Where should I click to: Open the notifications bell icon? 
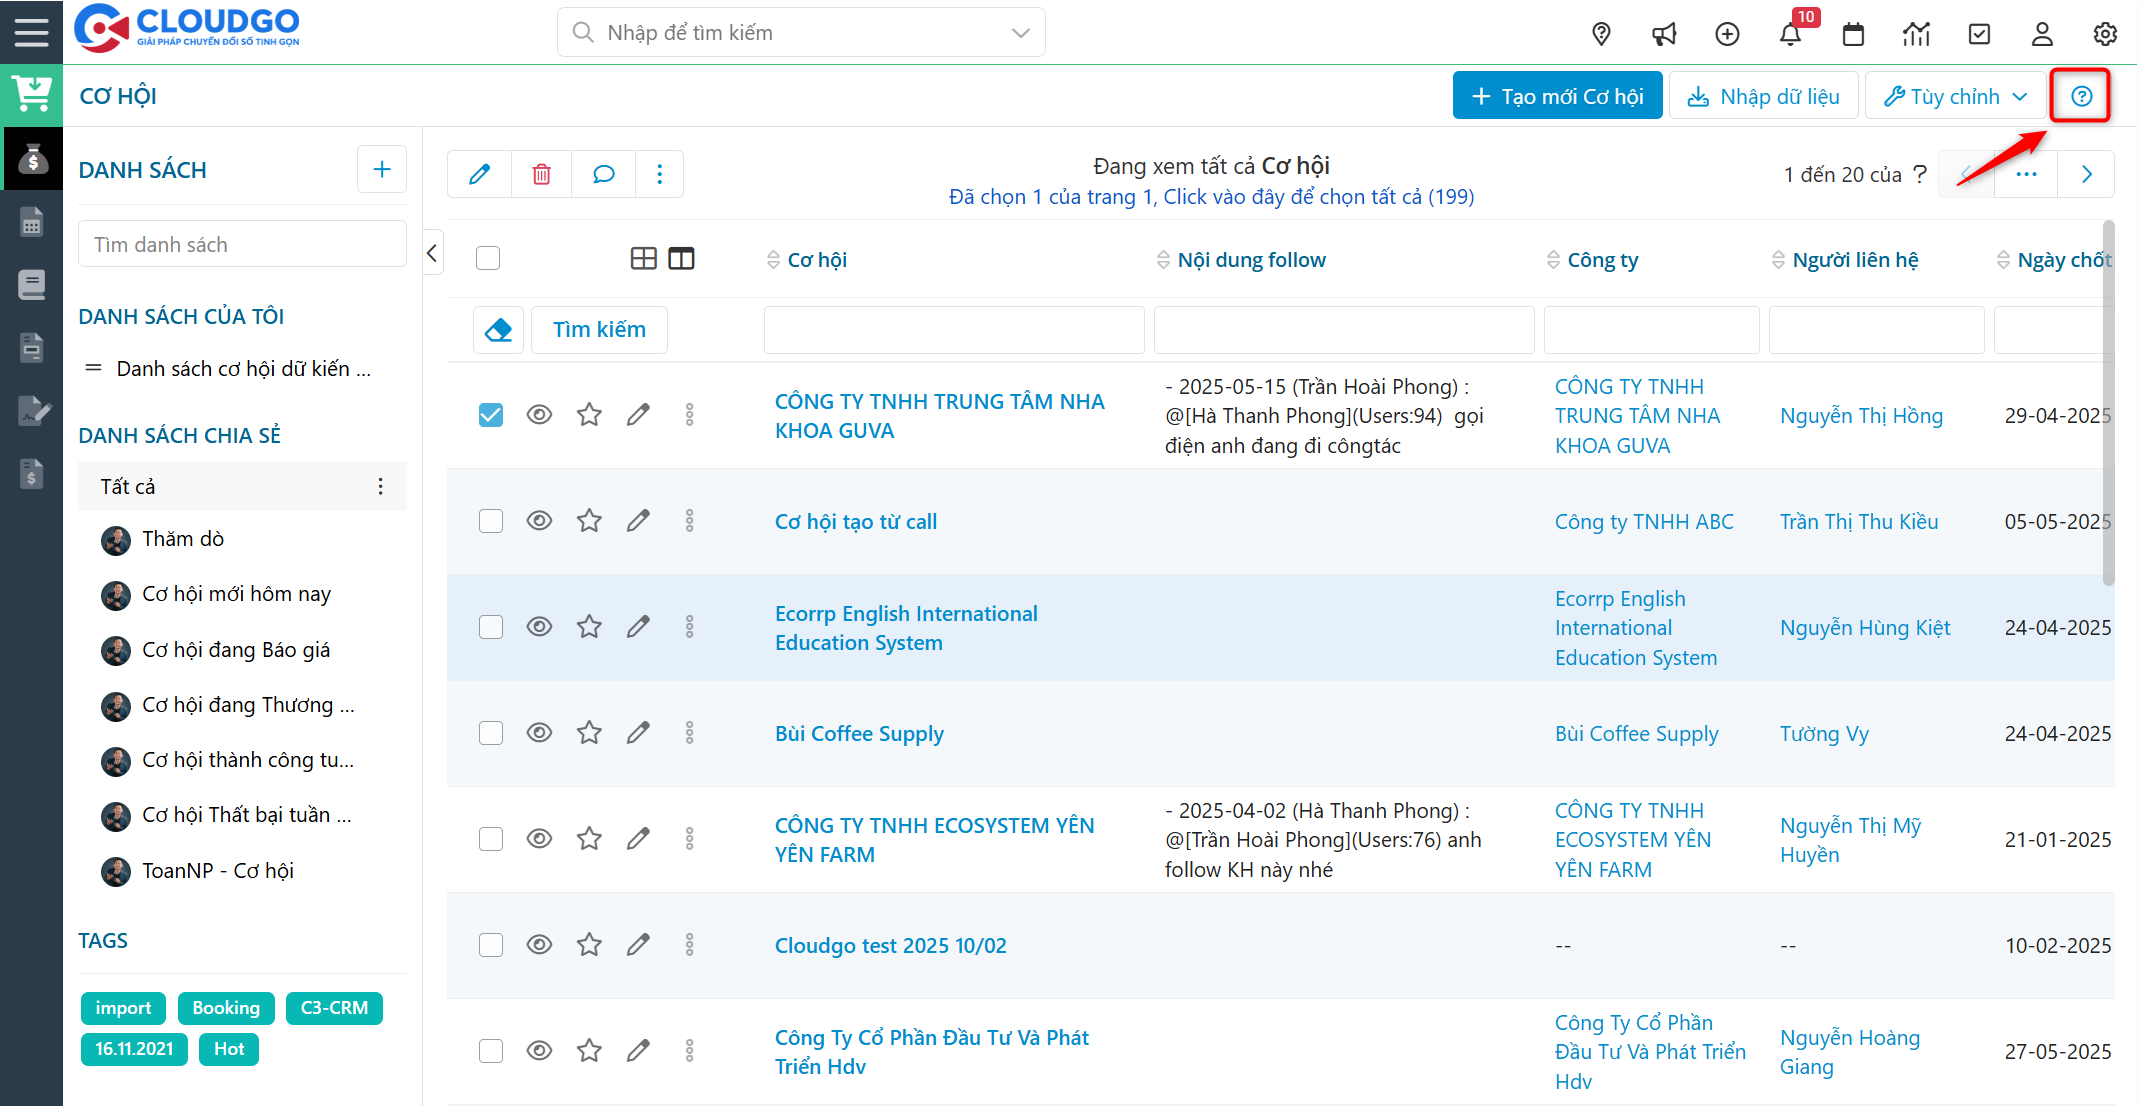(x=1790, y=34)
